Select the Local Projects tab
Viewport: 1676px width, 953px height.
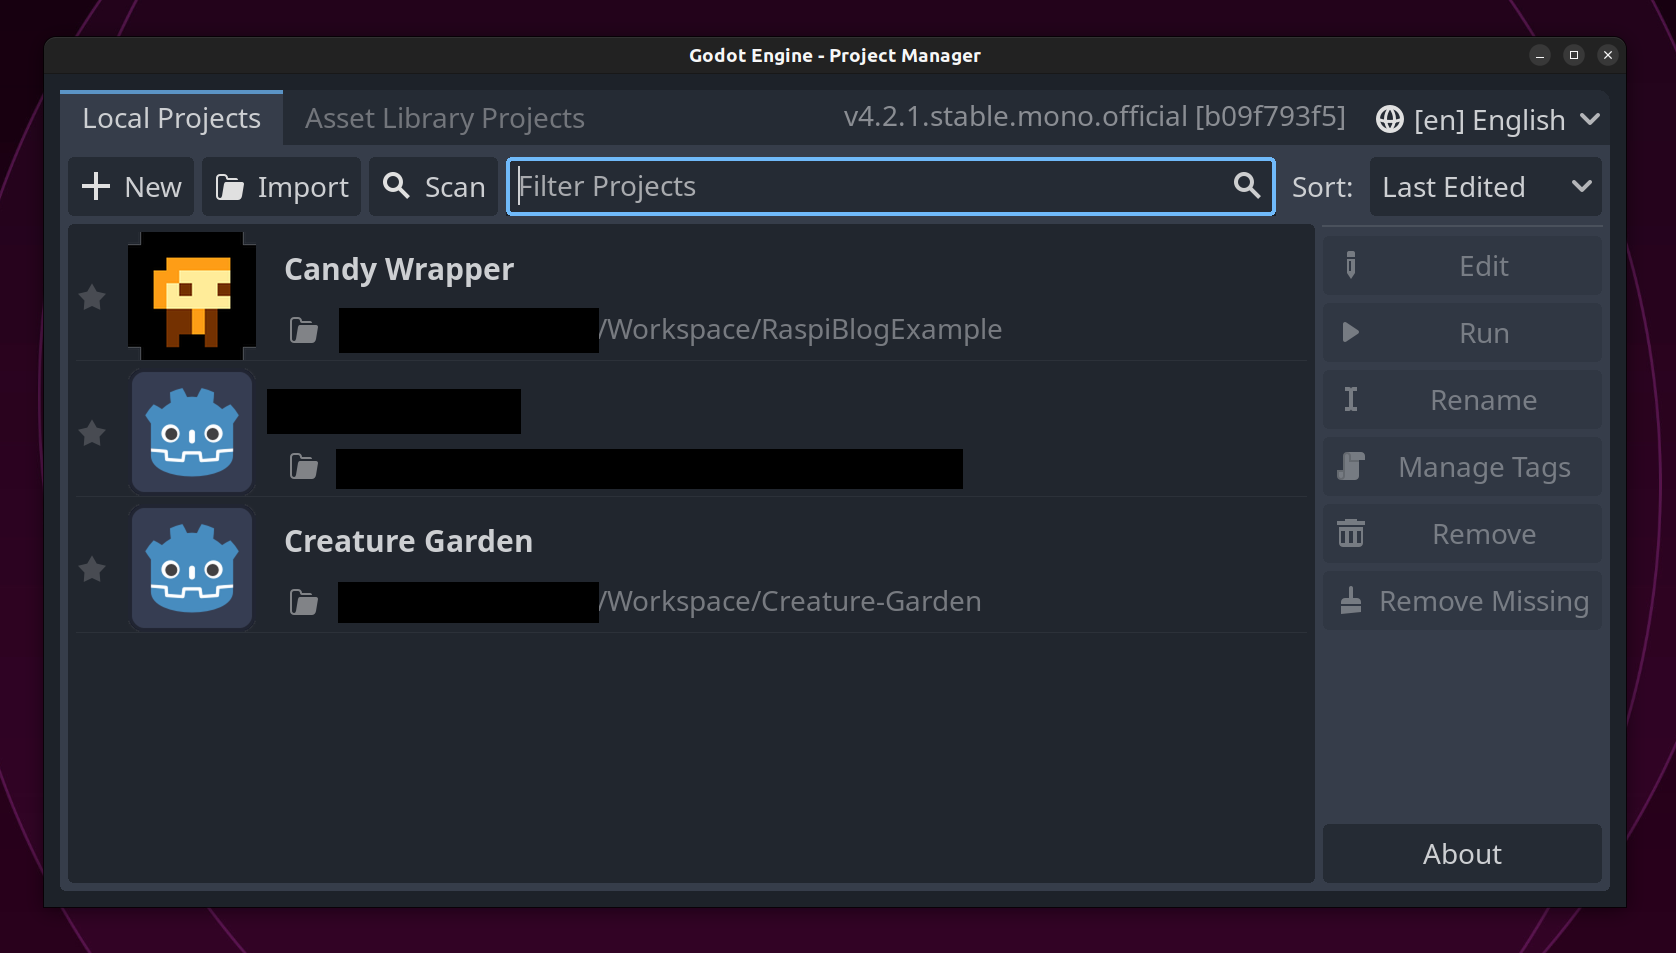(171, 118)
